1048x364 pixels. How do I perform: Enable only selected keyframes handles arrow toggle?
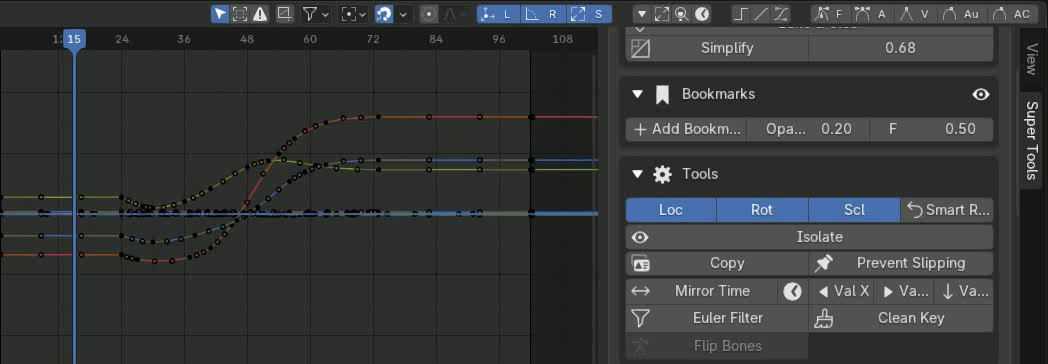pos(221,13)
